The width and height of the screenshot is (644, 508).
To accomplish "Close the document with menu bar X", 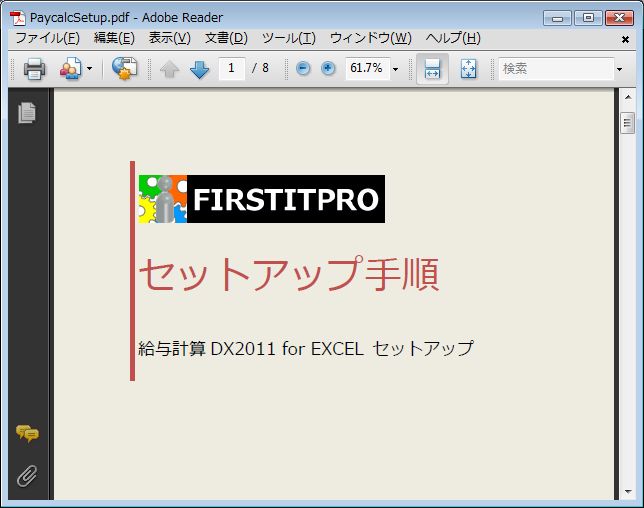I will (x=625, y=39).
